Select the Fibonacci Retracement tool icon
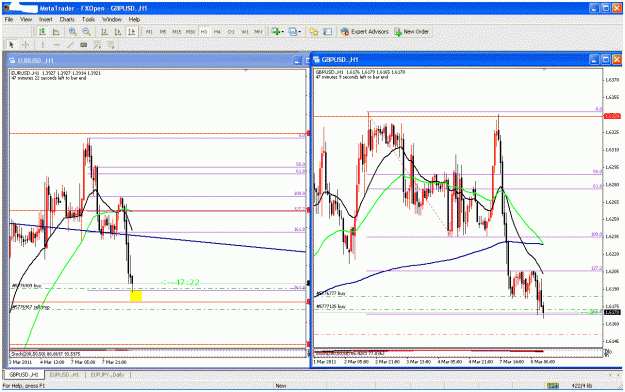 pyautogui.click(x=97, y=45)
